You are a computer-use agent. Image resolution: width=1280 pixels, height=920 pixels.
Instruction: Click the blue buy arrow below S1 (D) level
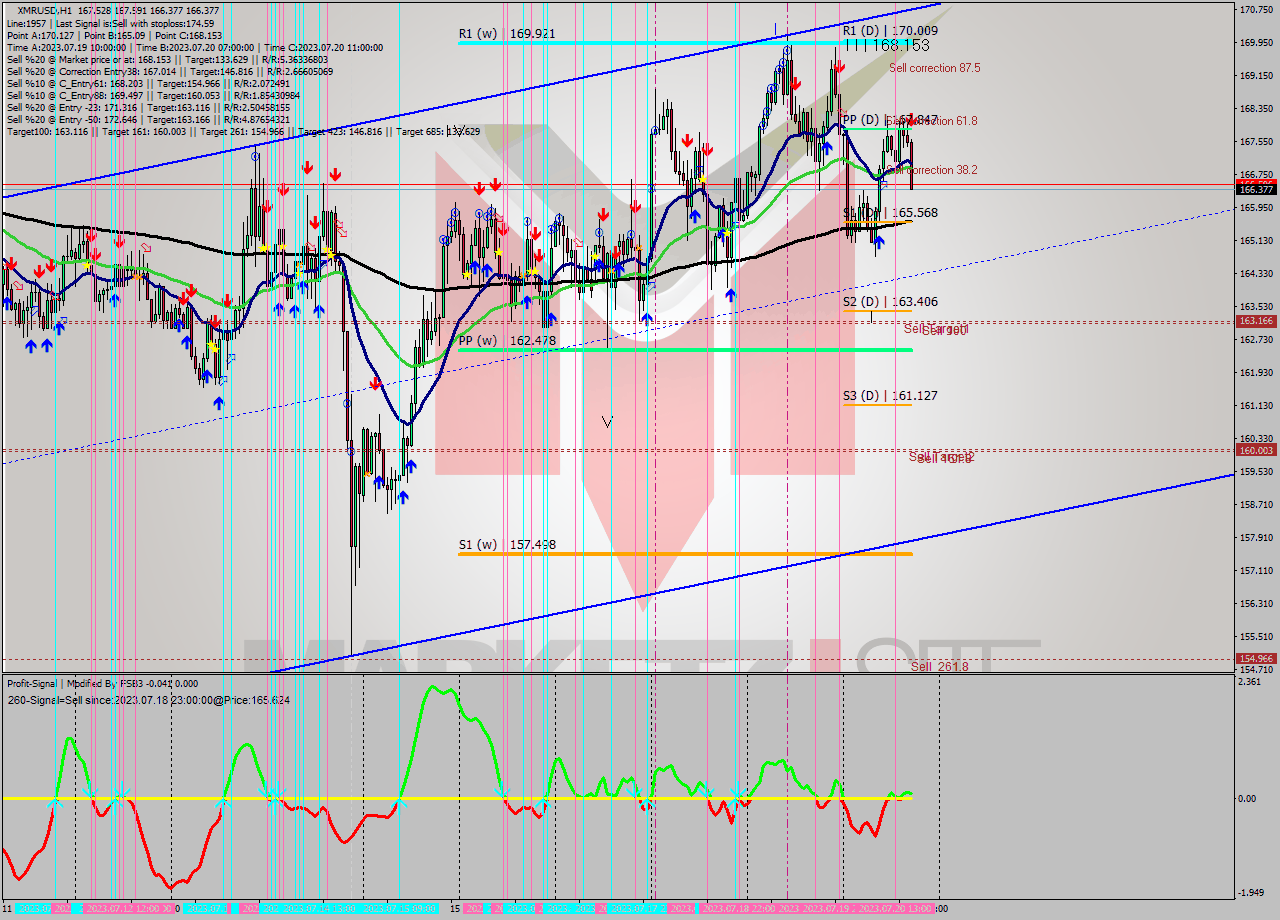[878, 243]
